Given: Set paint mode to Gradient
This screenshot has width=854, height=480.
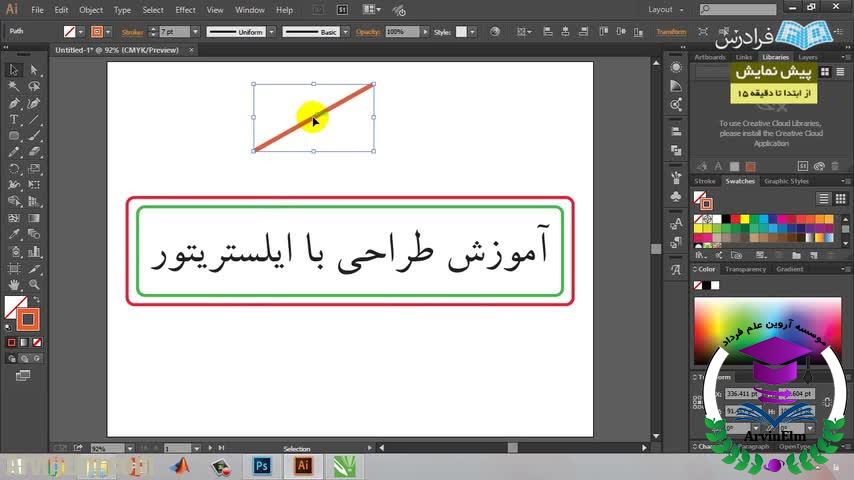Looking at the screenshot, I should pos(24,342).
